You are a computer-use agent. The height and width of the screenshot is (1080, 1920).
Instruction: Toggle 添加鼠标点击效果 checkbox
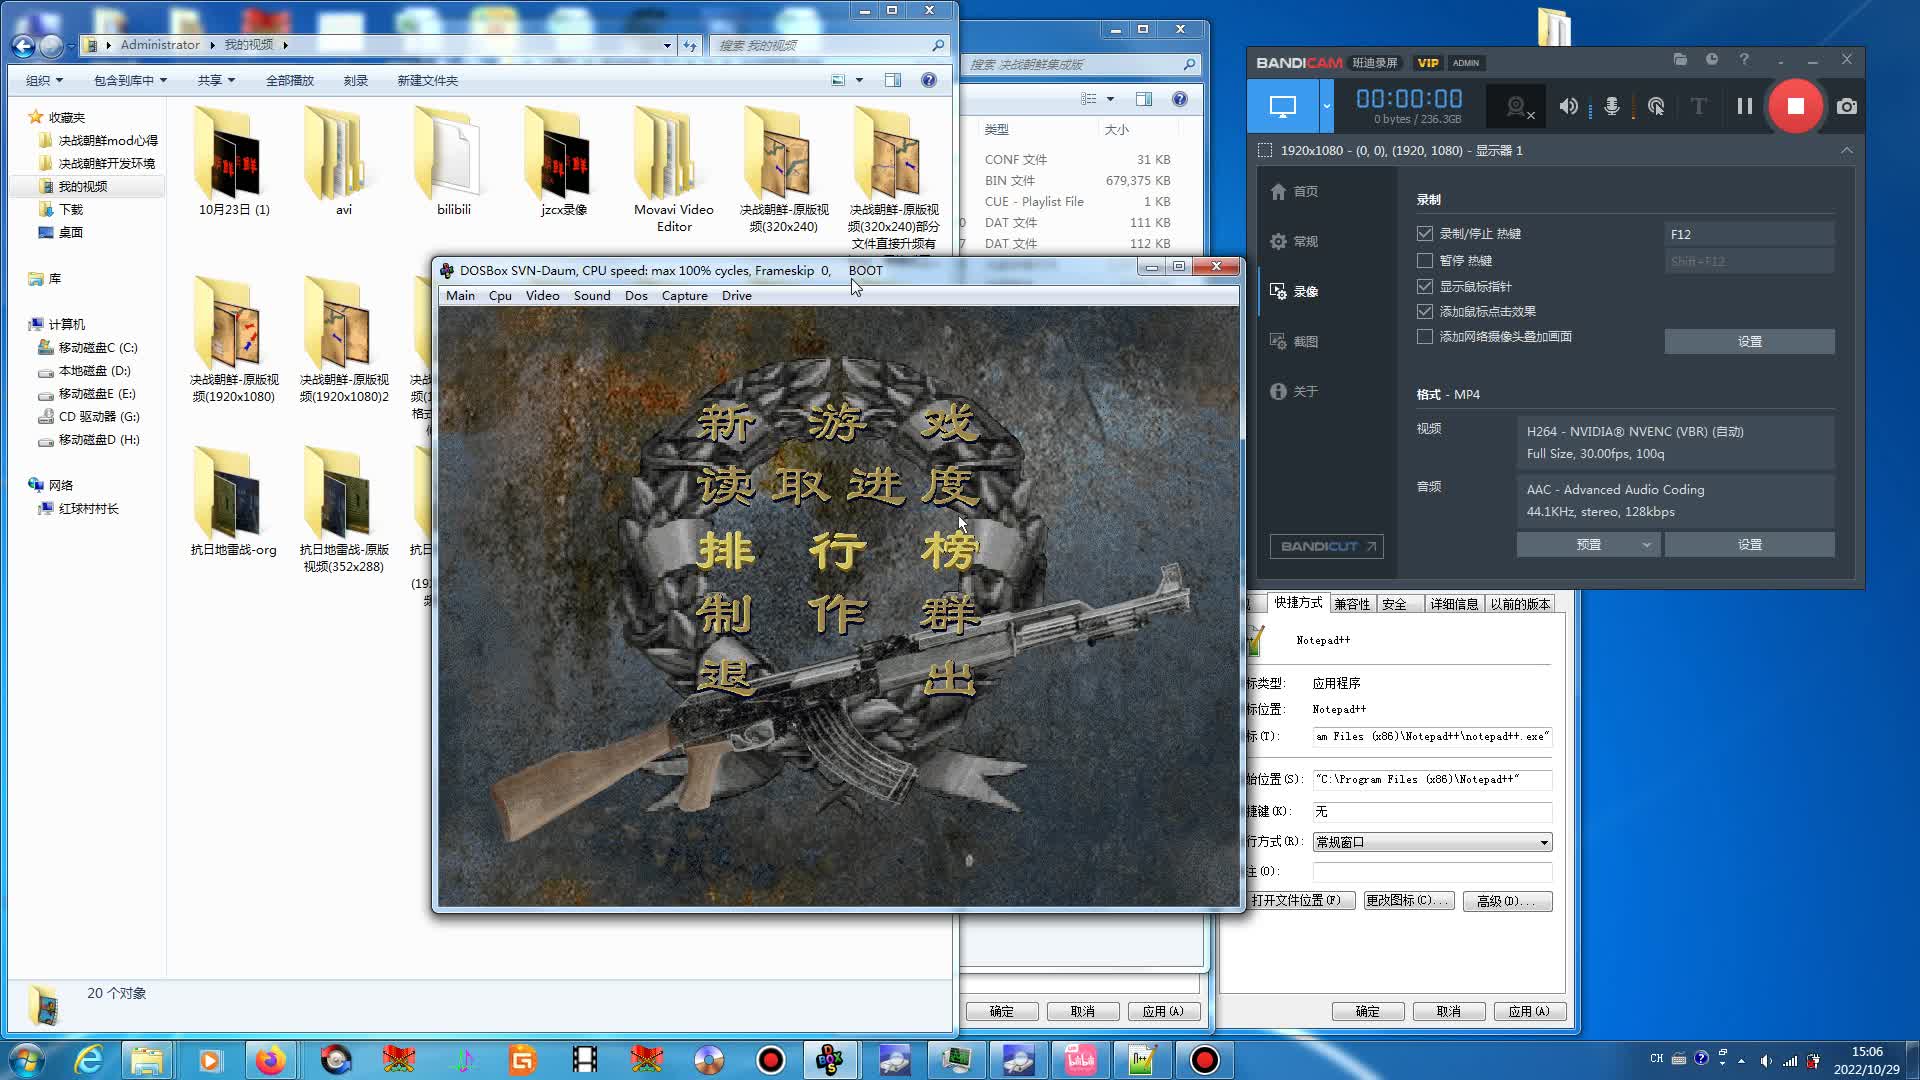pyautogui.click(x=1425, y=312)
